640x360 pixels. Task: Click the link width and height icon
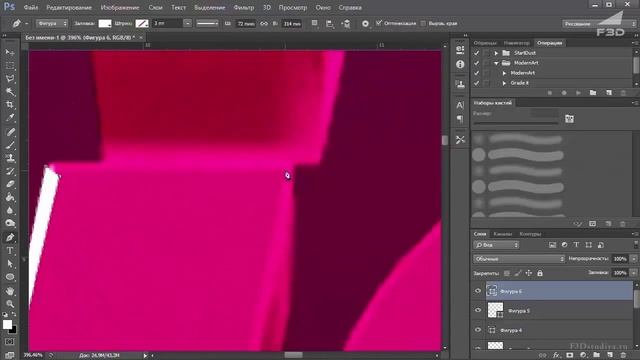[x=264, y=24]
